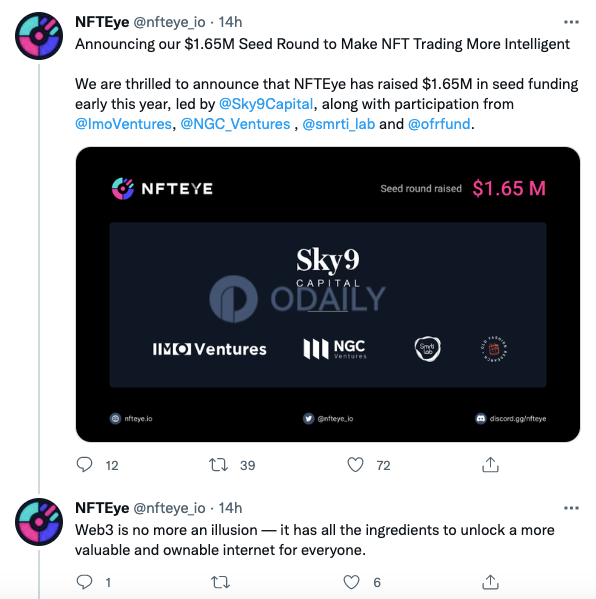The height and width of the screenshot is (599, 596).
Task: Visit the @NGC_Ventures profile mention
Action: click(235, 124)
